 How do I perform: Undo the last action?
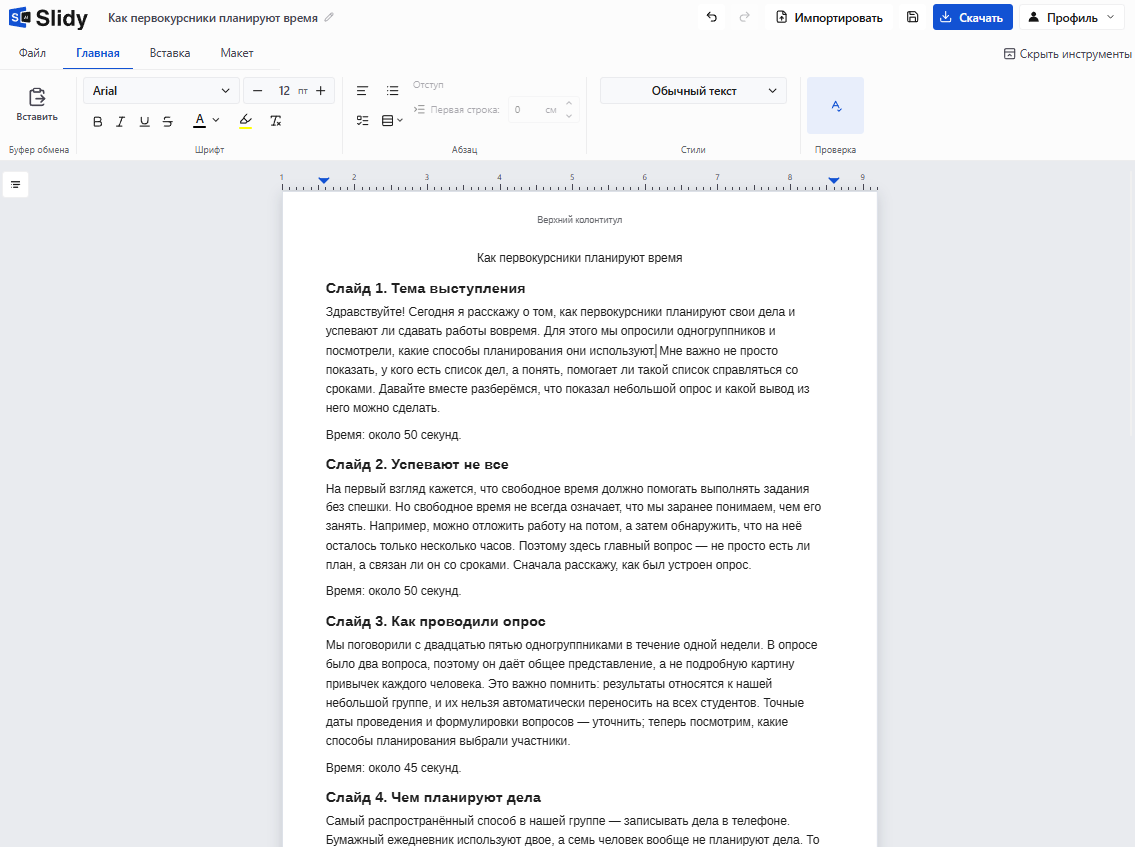click(x=712, y=17)
